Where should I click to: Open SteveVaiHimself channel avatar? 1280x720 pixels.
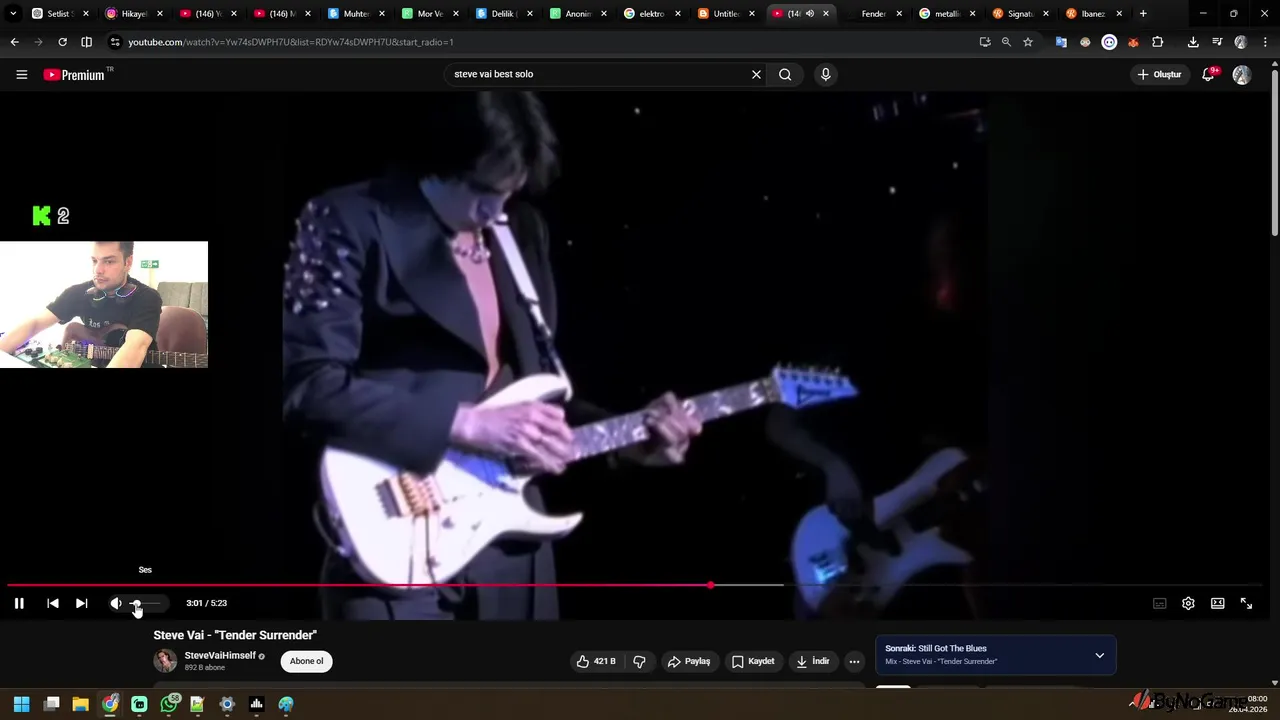click(165, 661)
